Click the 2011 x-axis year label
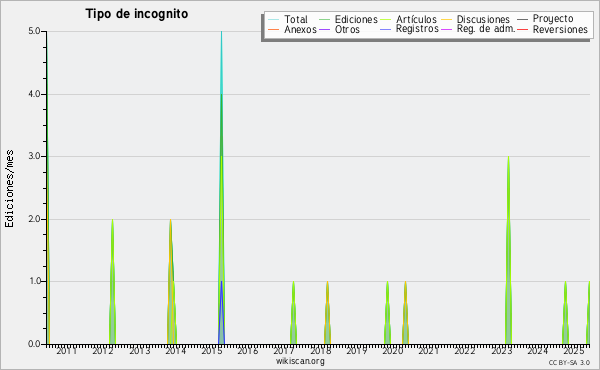This screenshot has height=370, width=600. (x=67, y=351)
